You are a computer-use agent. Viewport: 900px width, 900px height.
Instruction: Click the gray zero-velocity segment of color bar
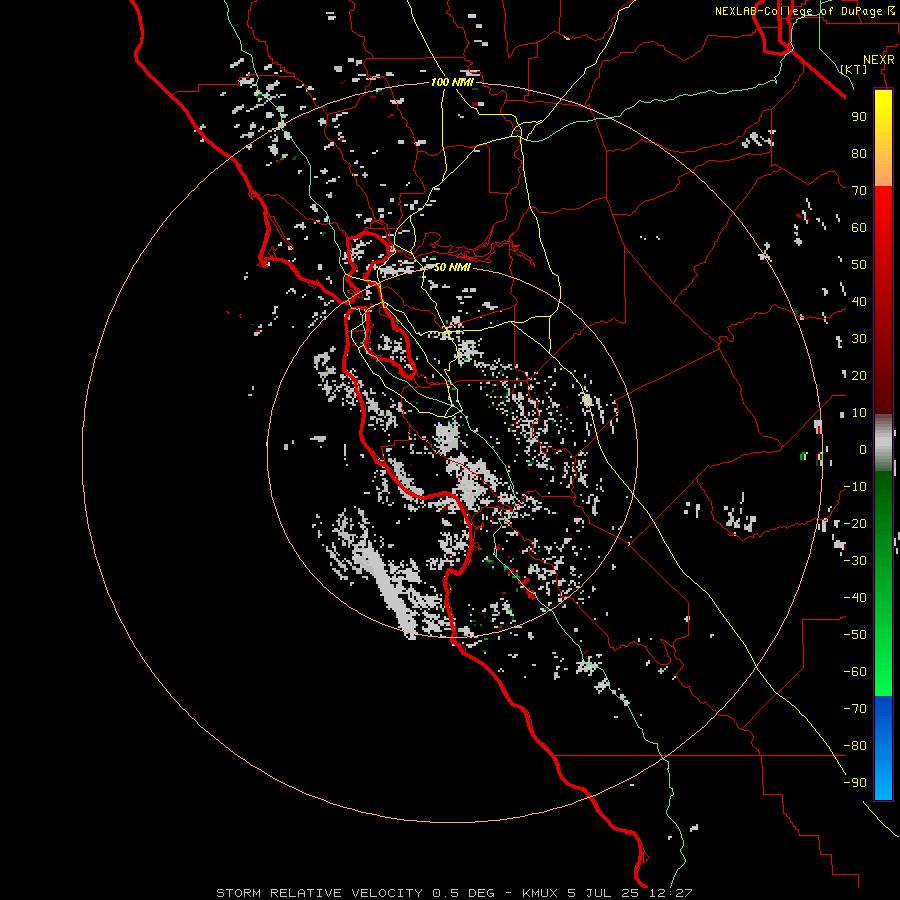pyautogui.click(x=883, y=443)
